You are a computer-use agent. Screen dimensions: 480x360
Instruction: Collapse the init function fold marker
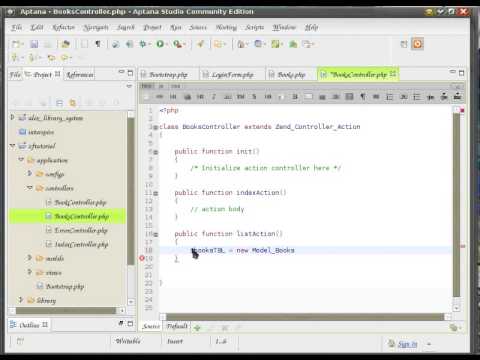[155, 152]
